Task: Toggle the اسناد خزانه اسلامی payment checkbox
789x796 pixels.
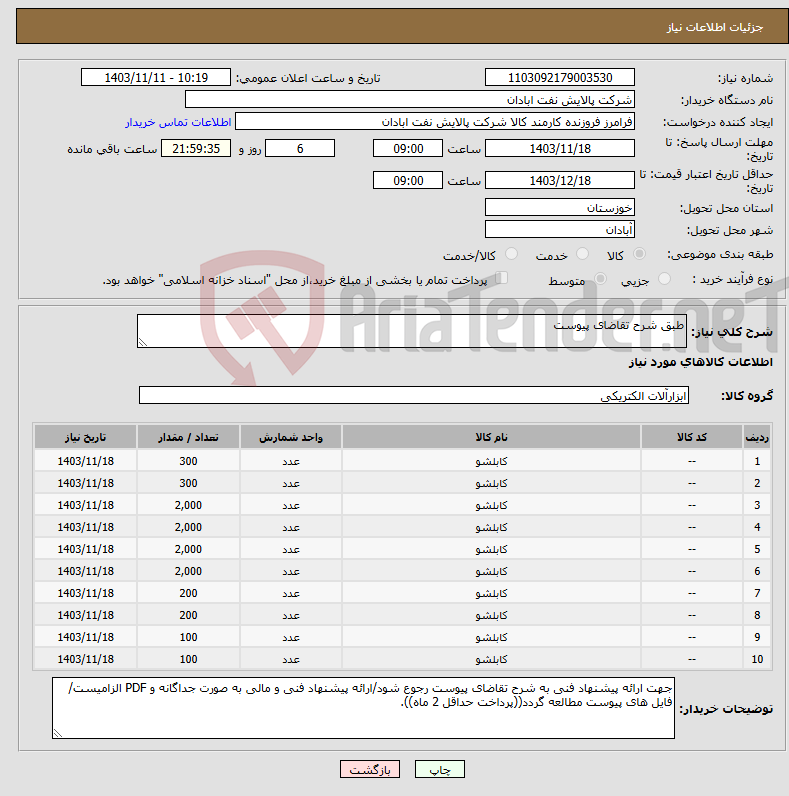Action: tap(502, 278)
